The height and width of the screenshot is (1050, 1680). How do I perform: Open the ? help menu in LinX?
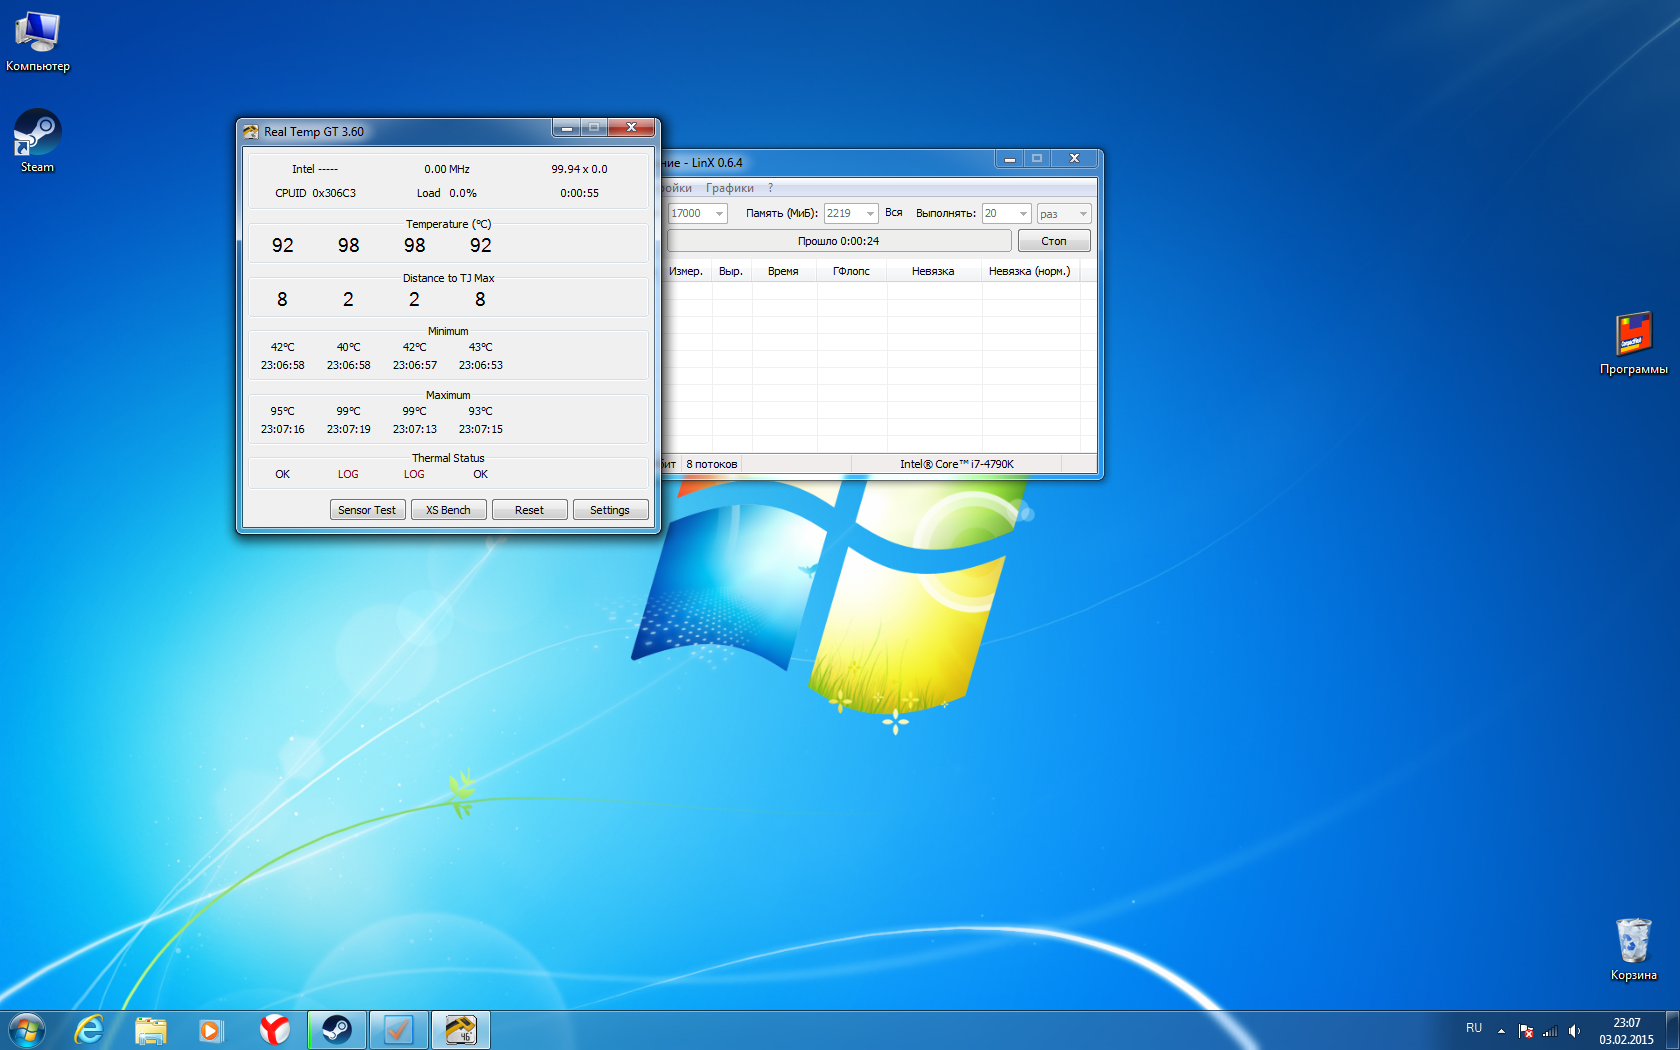click(770, 188)
